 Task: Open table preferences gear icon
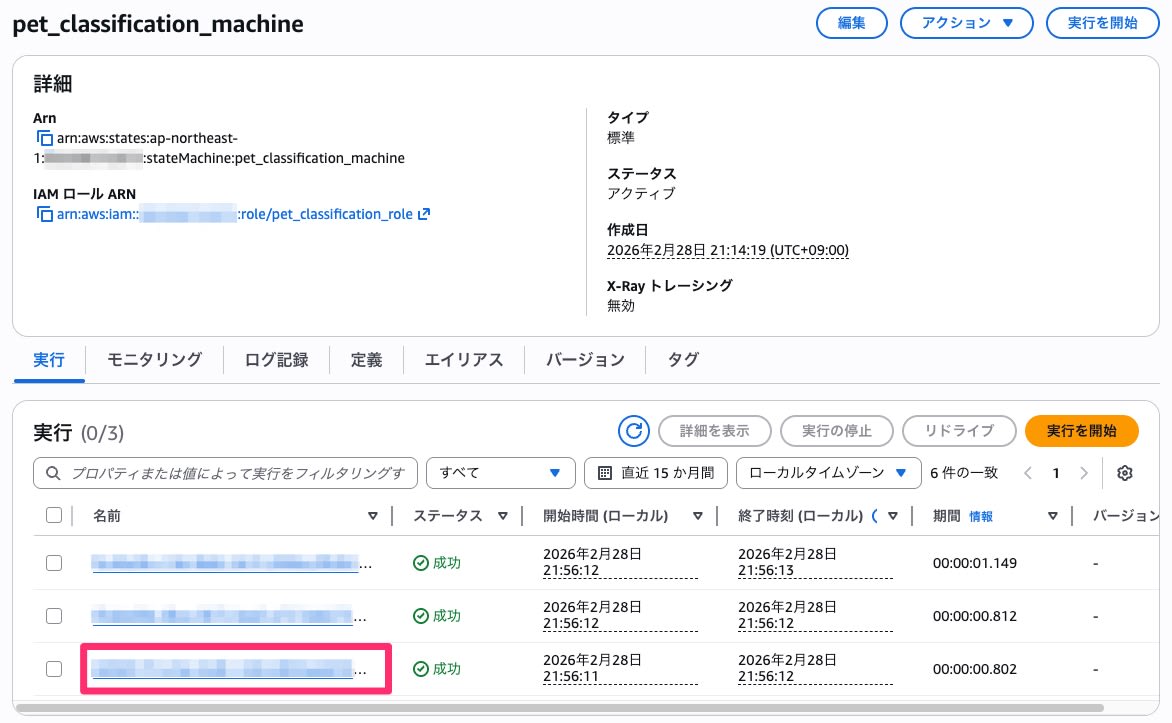1125,473
